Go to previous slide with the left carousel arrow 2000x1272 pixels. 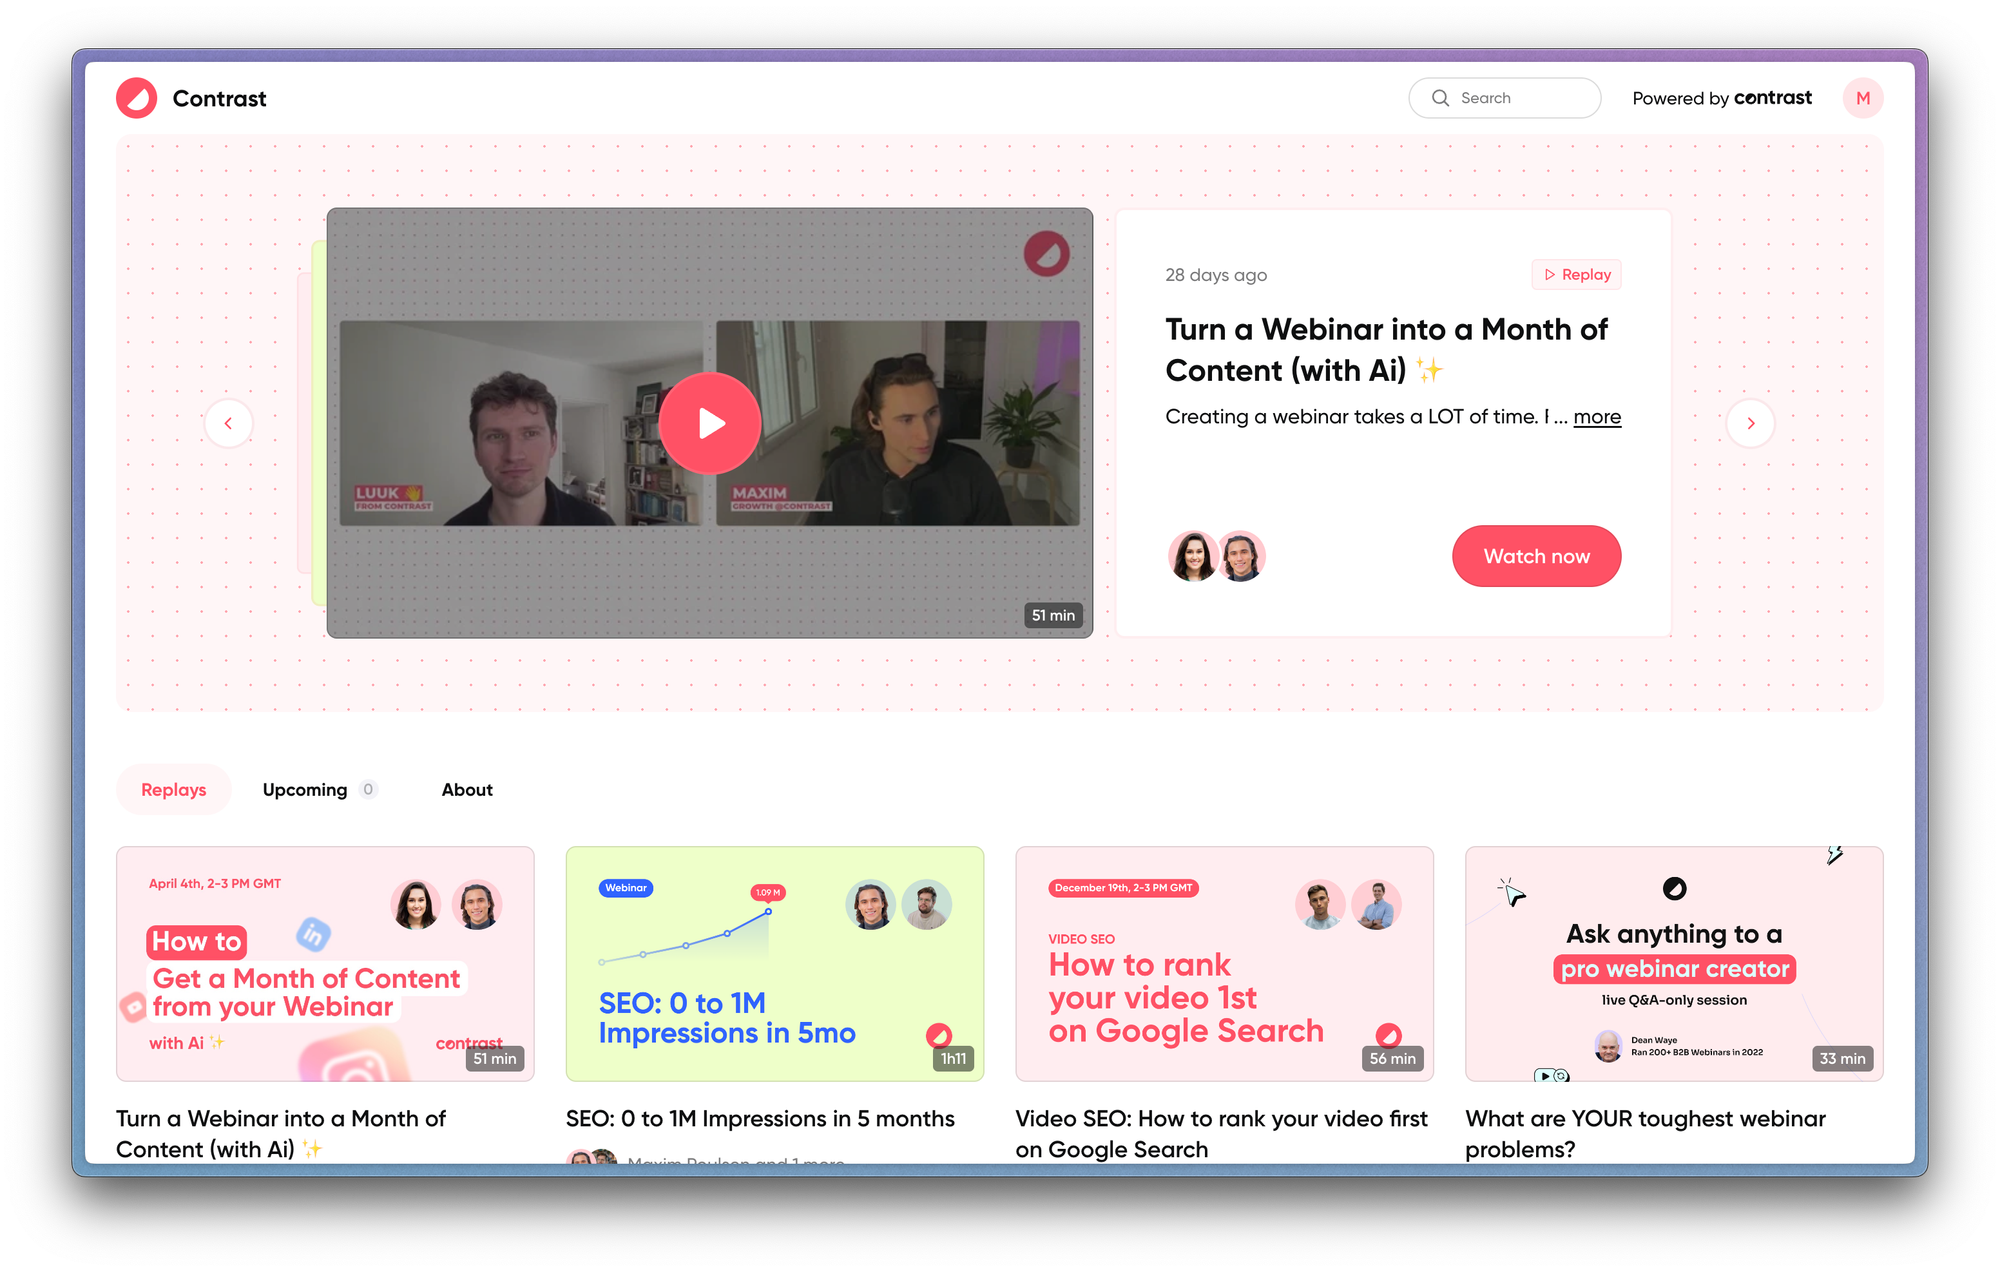(229, 423)
